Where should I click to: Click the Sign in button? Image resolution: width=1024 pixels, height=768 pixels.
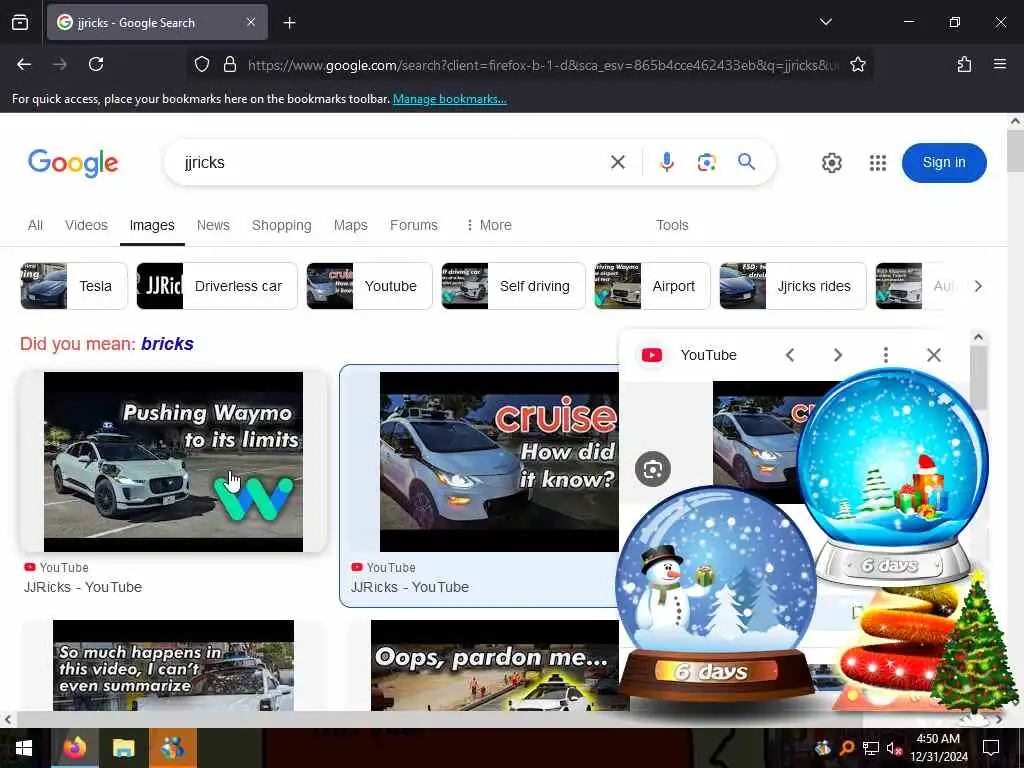[x=944, y=163]
